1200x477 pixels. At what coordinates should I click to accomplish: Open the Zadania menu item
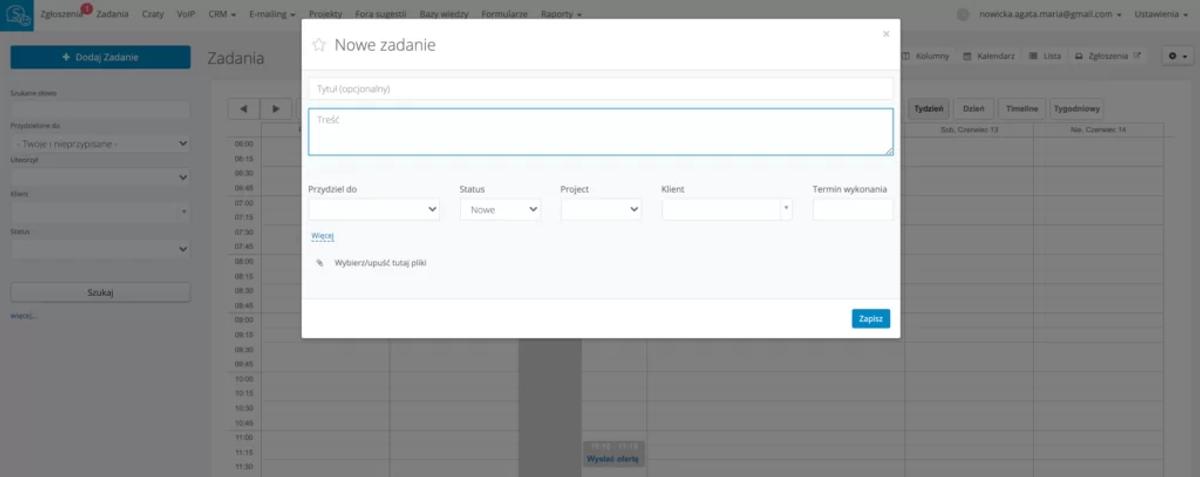click(113, 15)
